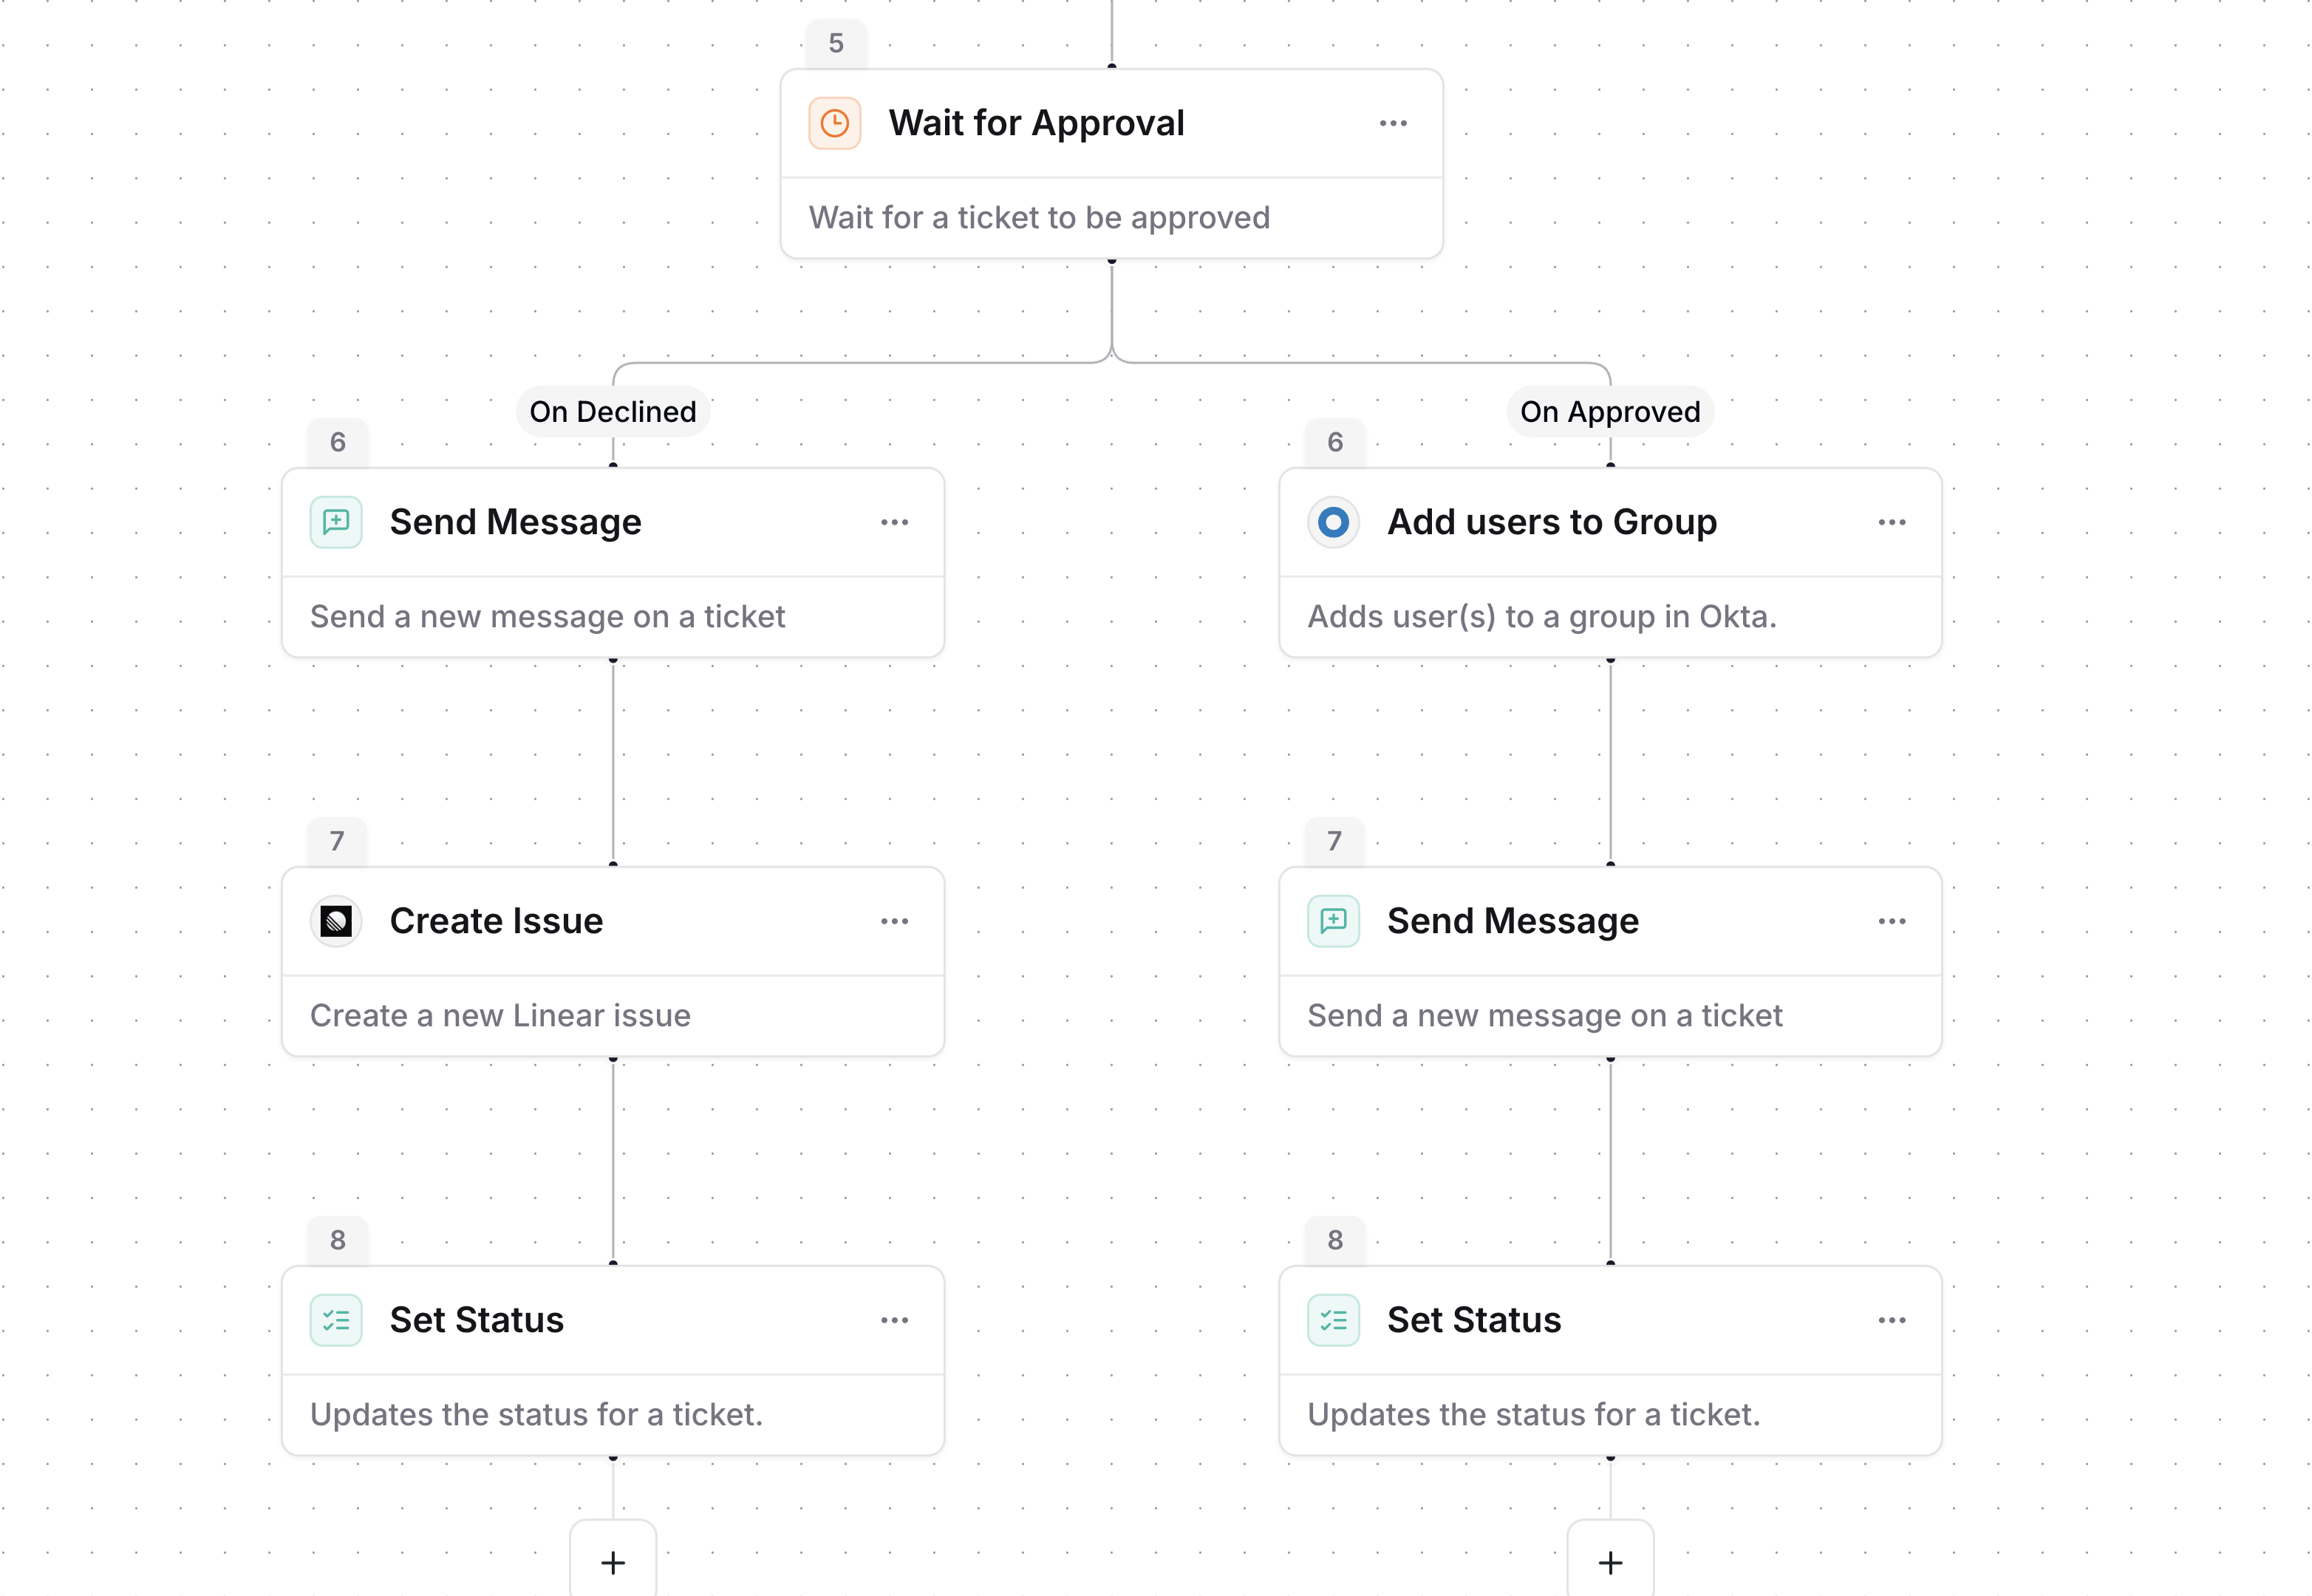
Task: Open the ellipsis menu on the declined-branch Send Message
Action: tap(894, 522)
